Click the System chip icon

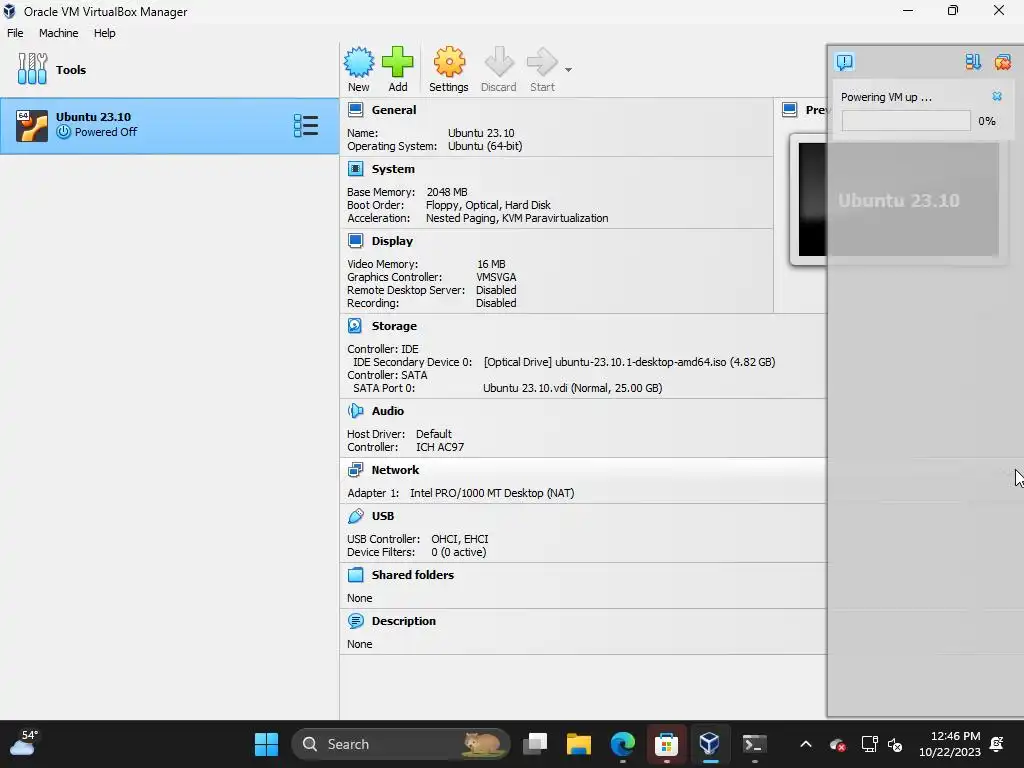pos(355,169)
